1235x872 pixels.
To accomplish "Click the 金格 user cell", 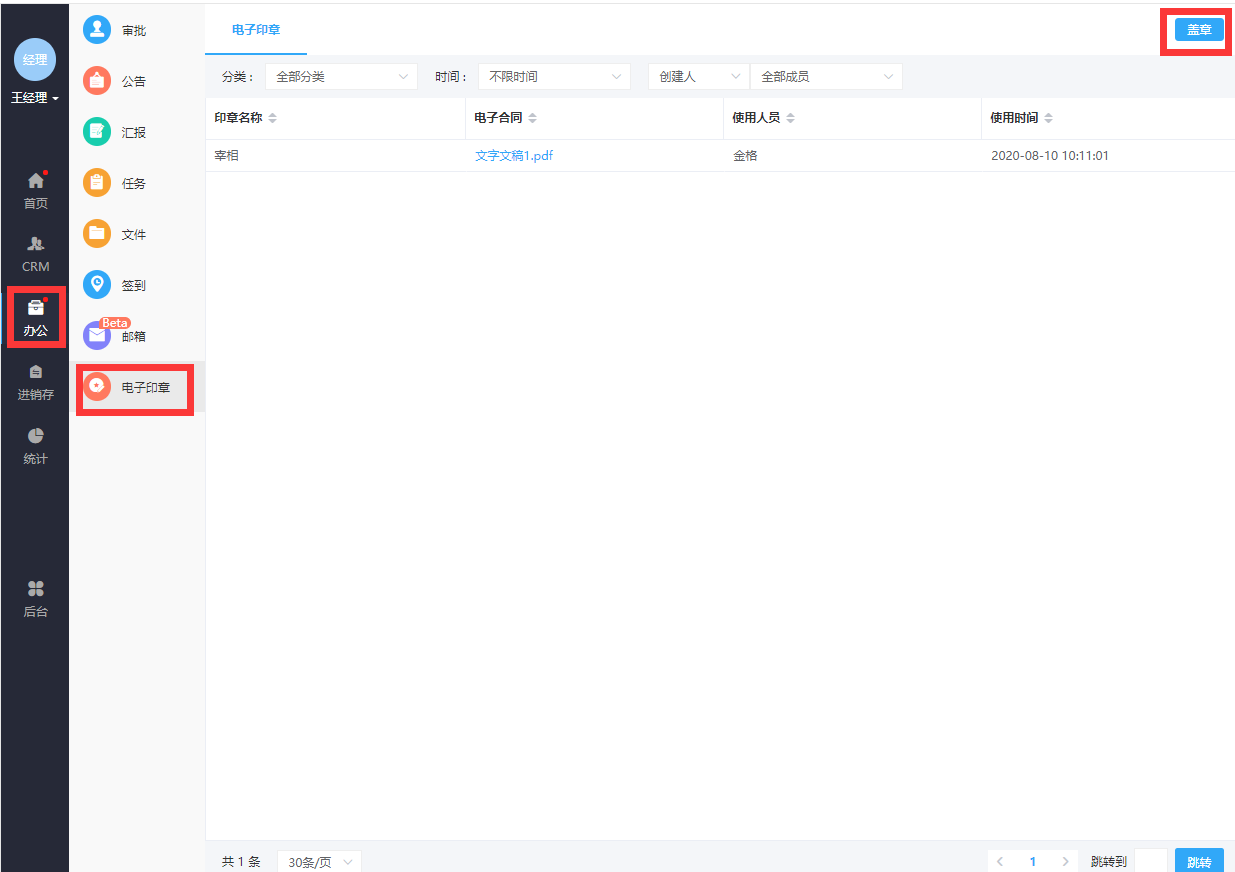I will pos(745,156).
